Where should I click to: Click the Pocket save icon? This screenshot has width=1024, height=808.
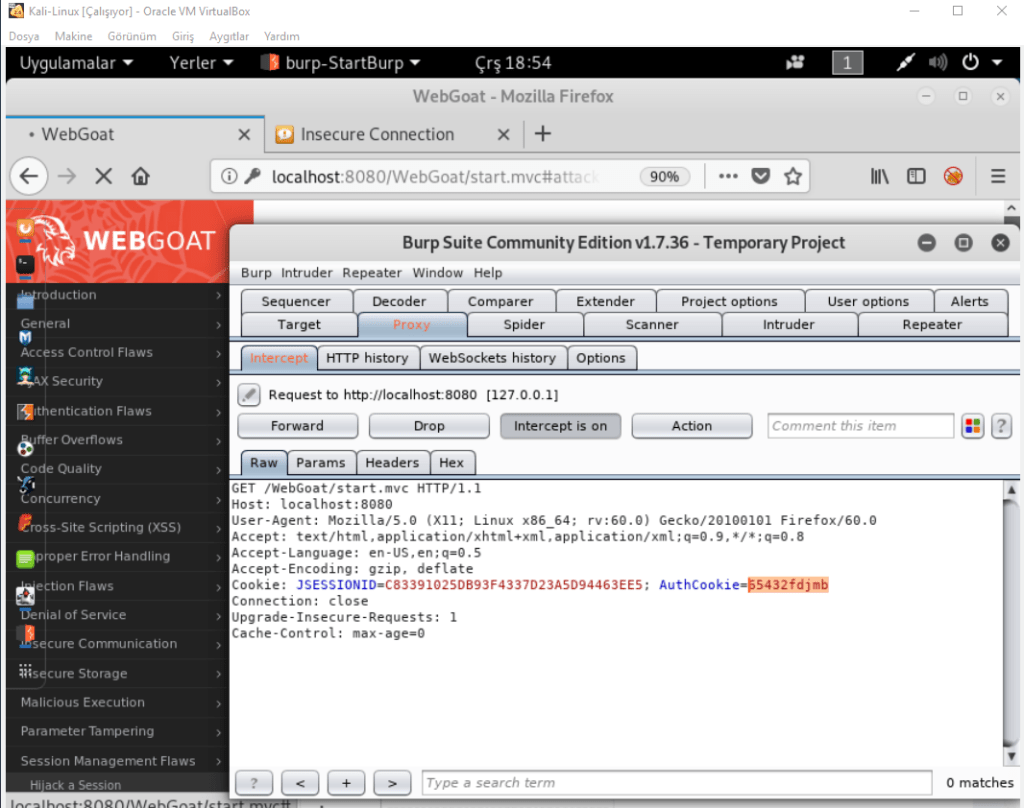click(761, 177)
